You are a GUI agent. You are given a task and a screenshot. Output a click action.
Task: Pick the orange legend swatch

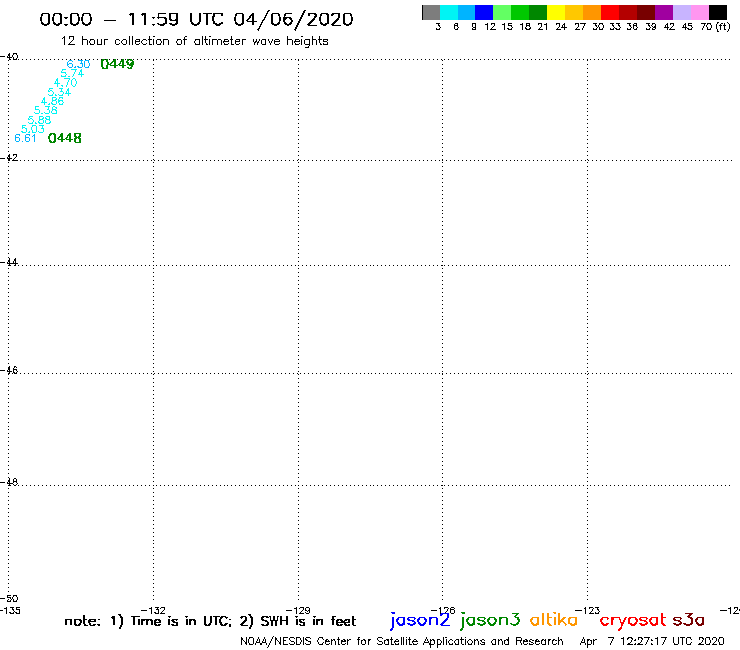(x=592, y=12)
